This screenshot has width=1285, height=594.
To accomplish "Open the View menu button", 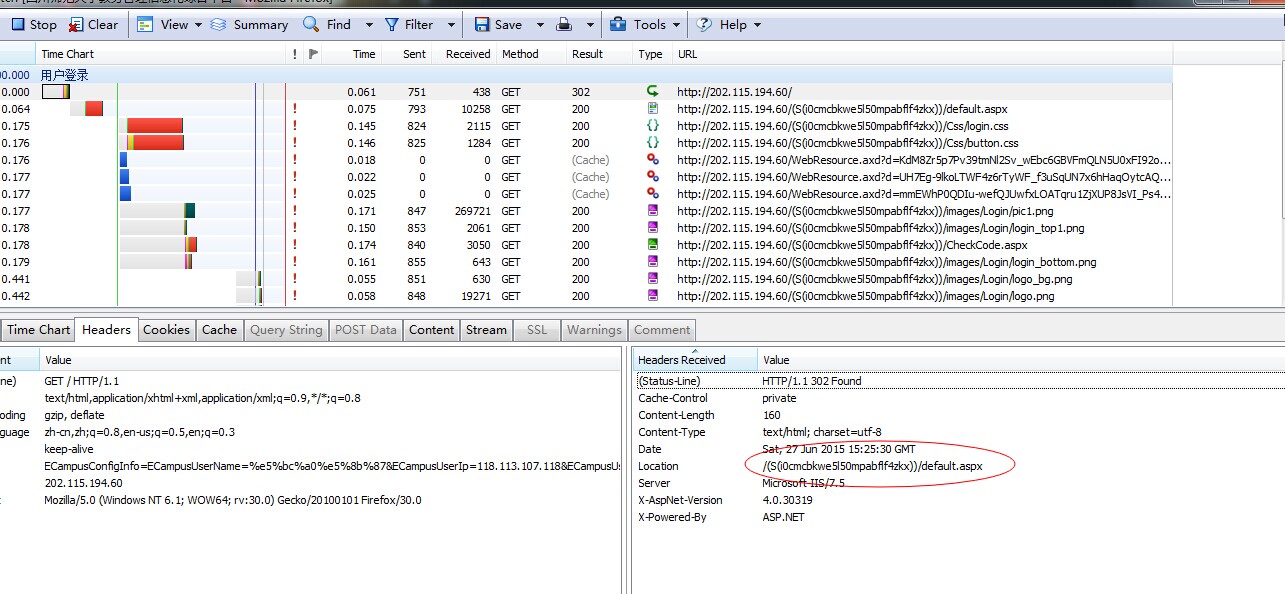I will (163, 25).
